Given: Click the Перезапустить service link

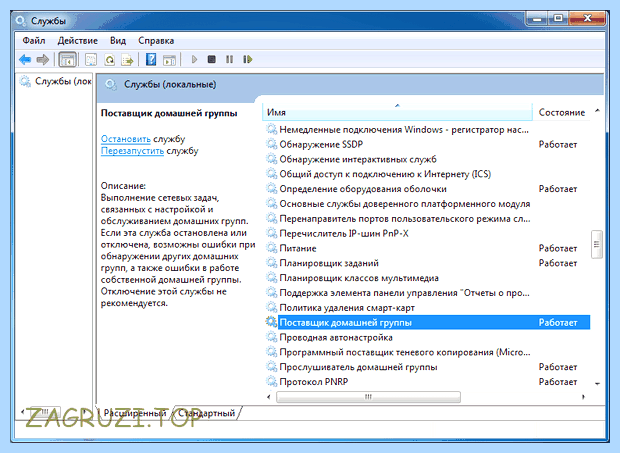Looking at the screenshot, I should tap(132, 151).
